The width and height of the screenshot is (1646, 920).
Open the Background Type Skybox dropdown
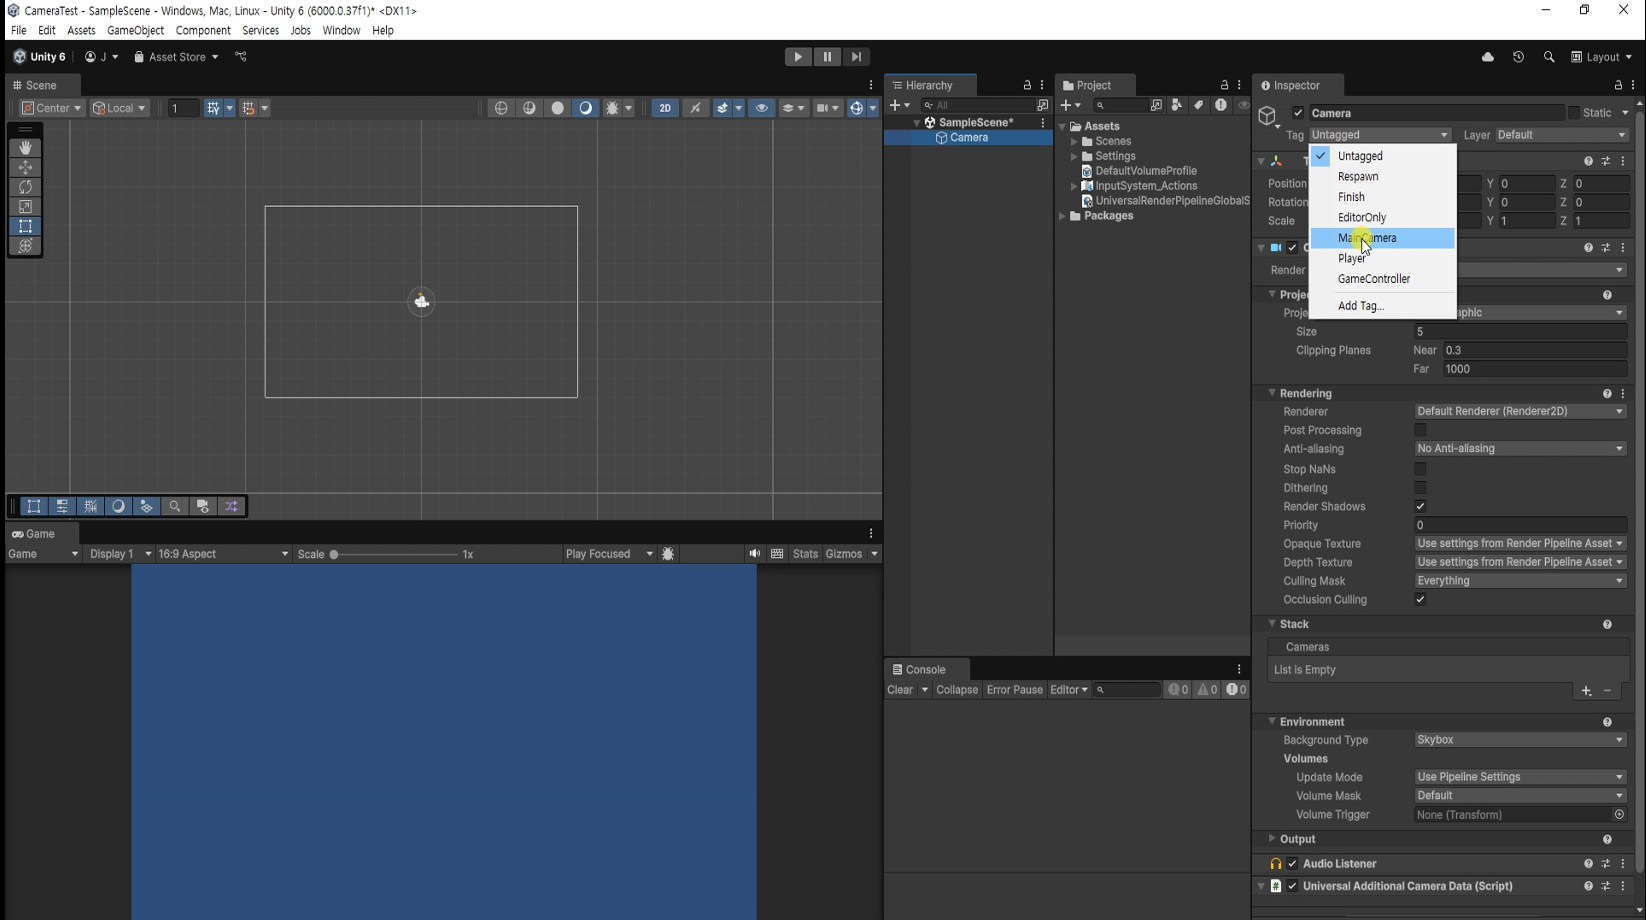click(1520, 740)
